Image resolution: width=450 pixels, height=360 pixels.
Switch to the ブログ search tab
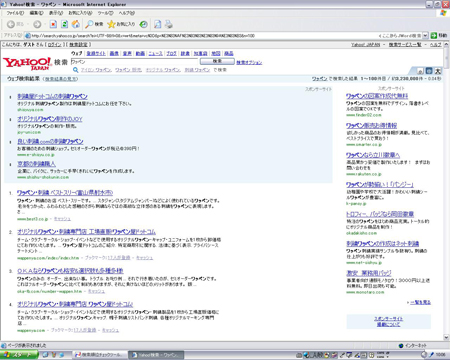172,53
